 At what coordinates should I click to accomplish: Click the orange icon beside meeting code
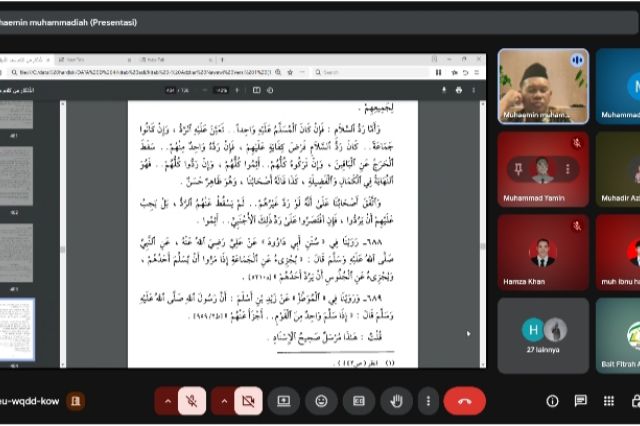coord(76,401)
